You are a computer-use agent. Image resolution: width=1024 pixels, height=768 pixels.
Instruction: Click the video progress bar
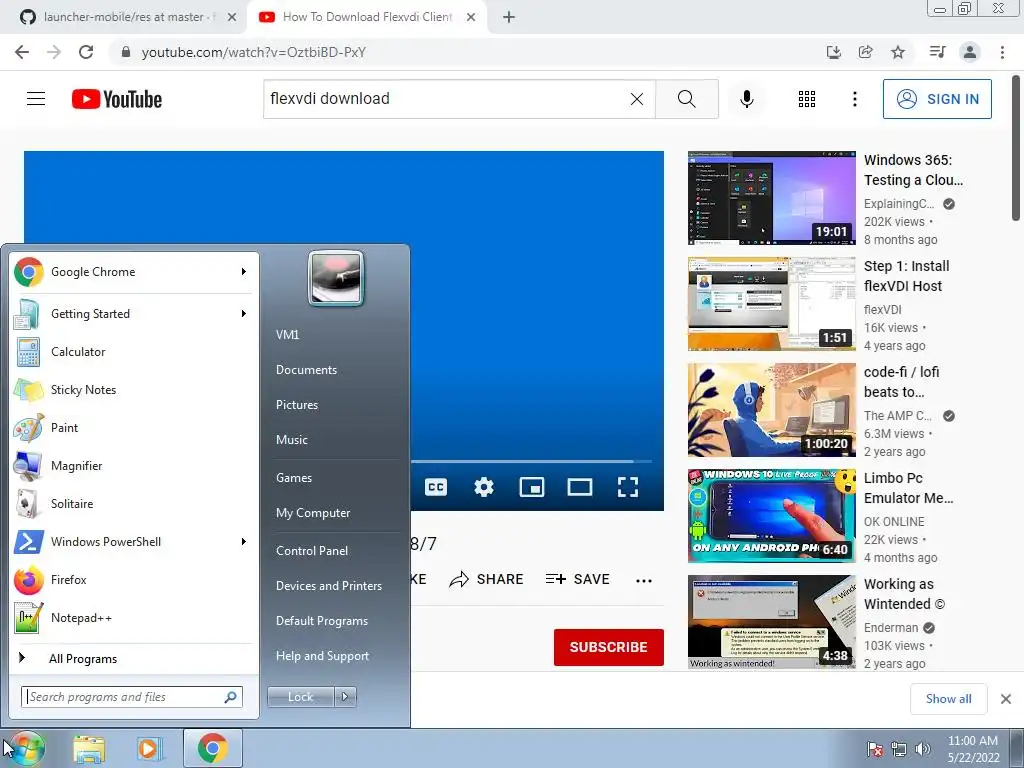click(531, 461)
